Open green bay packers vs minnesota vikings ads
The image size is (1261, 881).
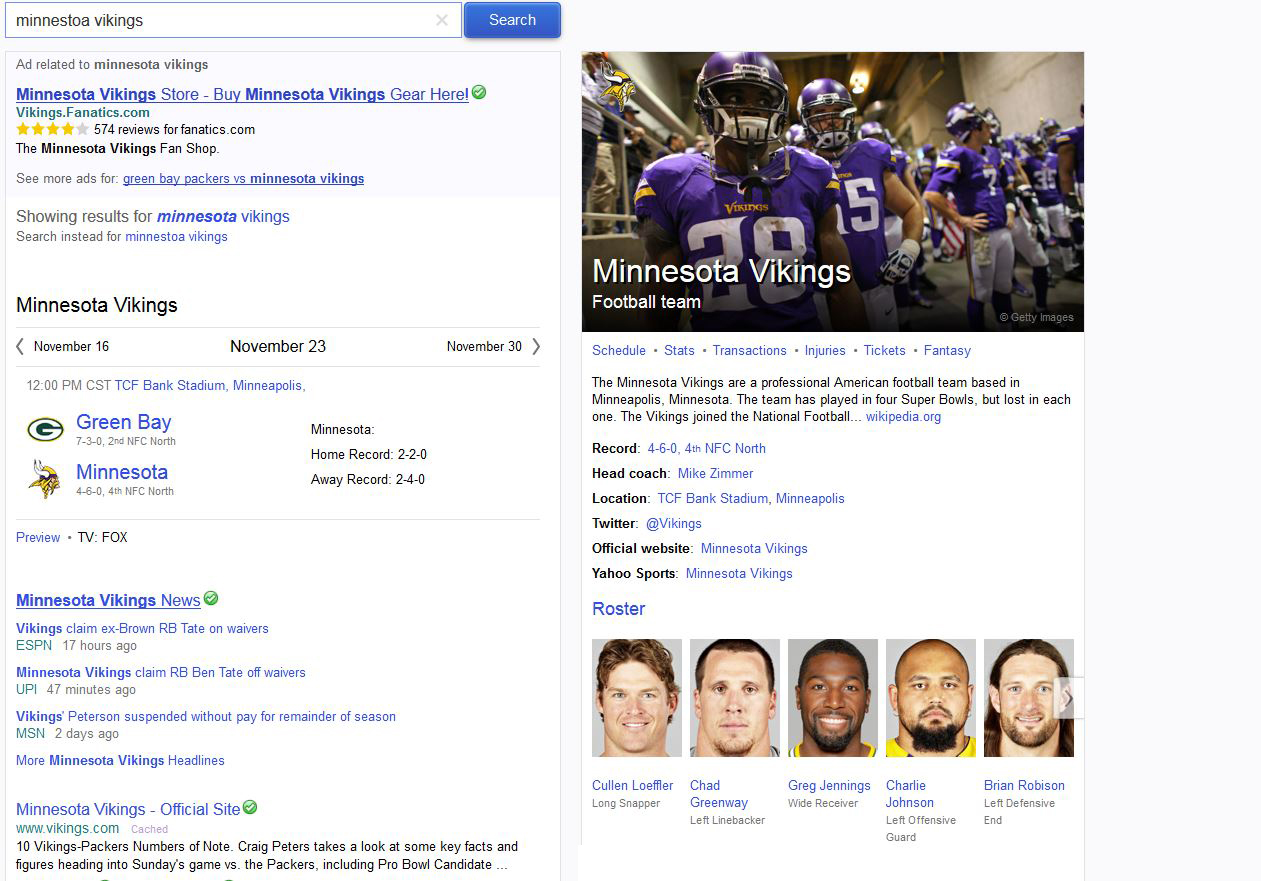[243, 179]
